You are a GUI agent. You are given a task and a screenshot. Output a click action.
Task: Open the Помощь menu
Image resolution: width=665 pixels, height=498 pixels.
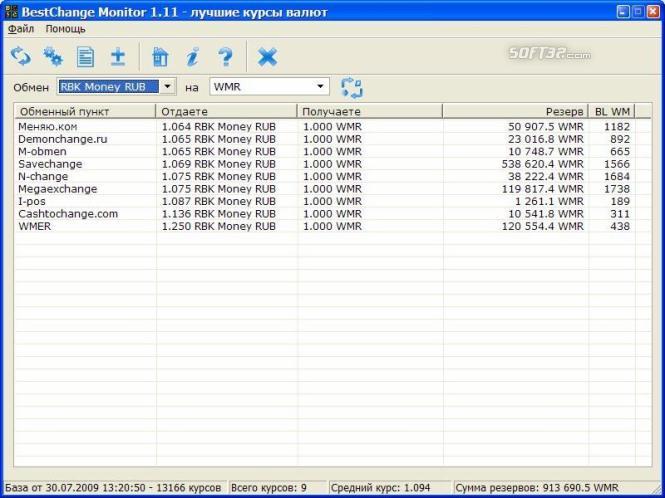pos(65,29)
